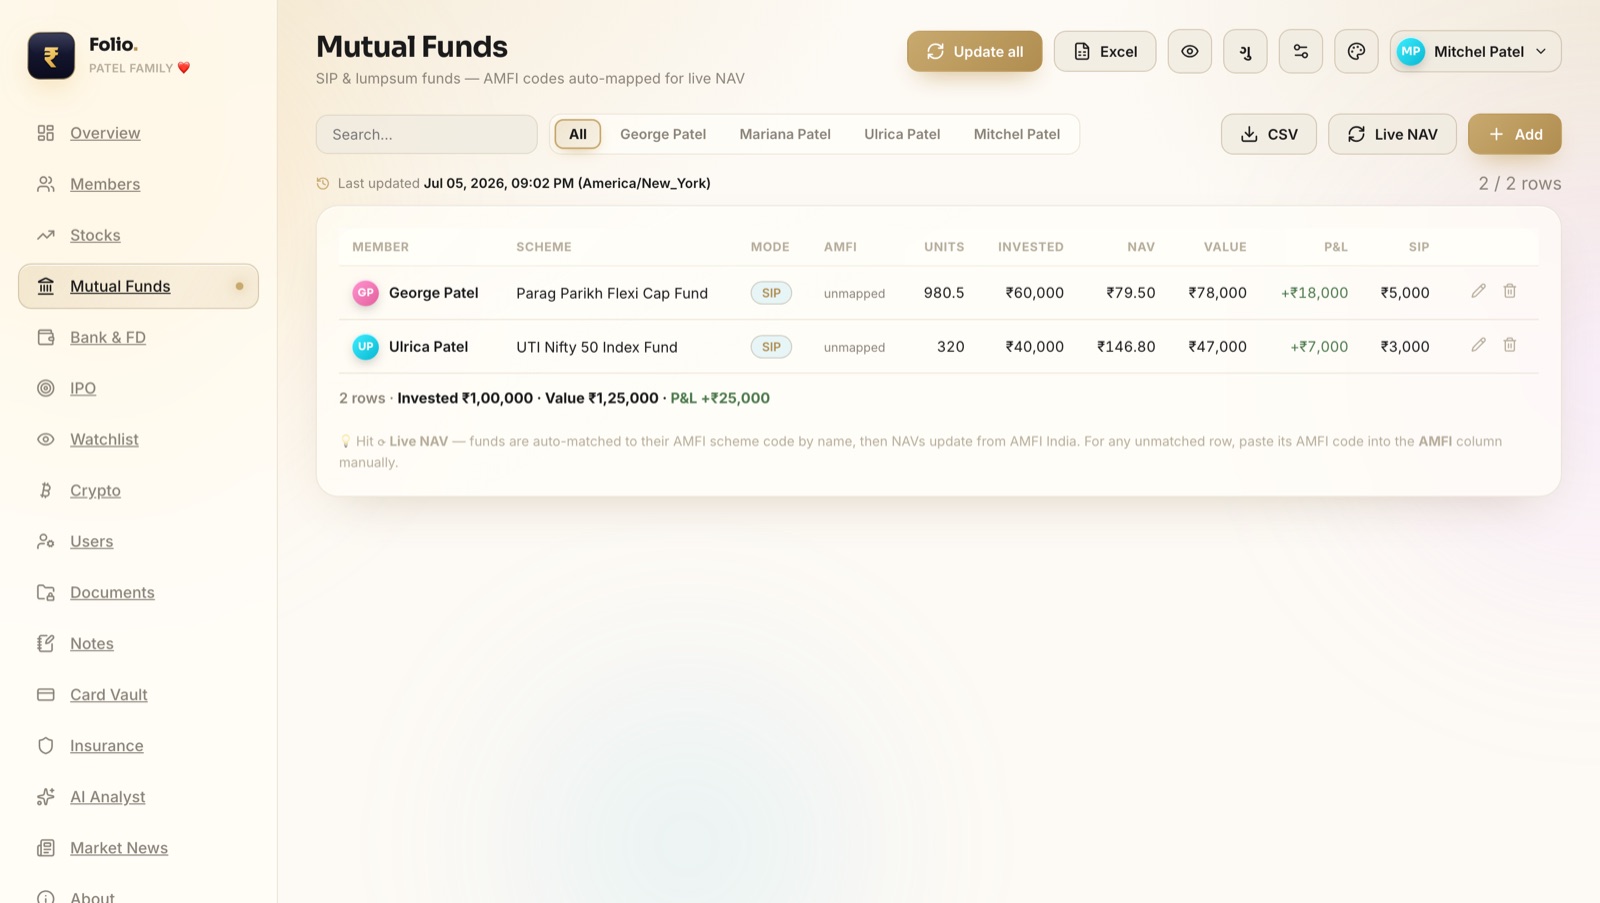The height and width of the screenshot is (903, 1600).
Task: Click the Last updated clock icon
Action: [x=323, y=184]
